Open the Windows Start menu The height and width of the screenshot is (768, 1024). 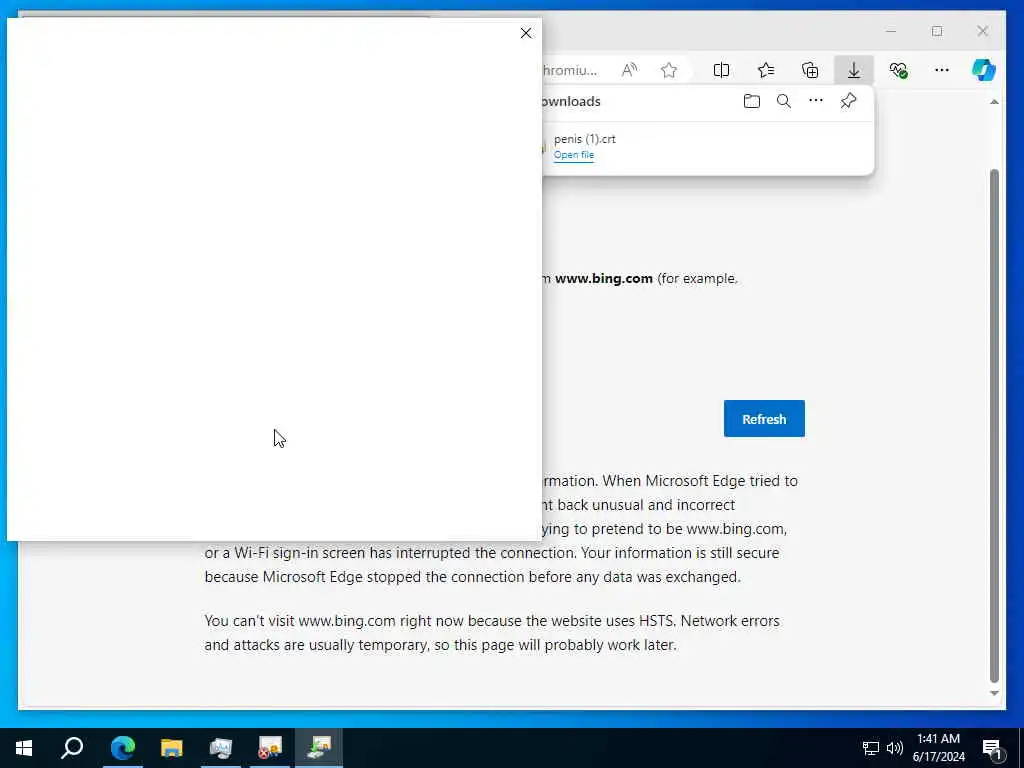pyautogui.click(x=24, y=748)
